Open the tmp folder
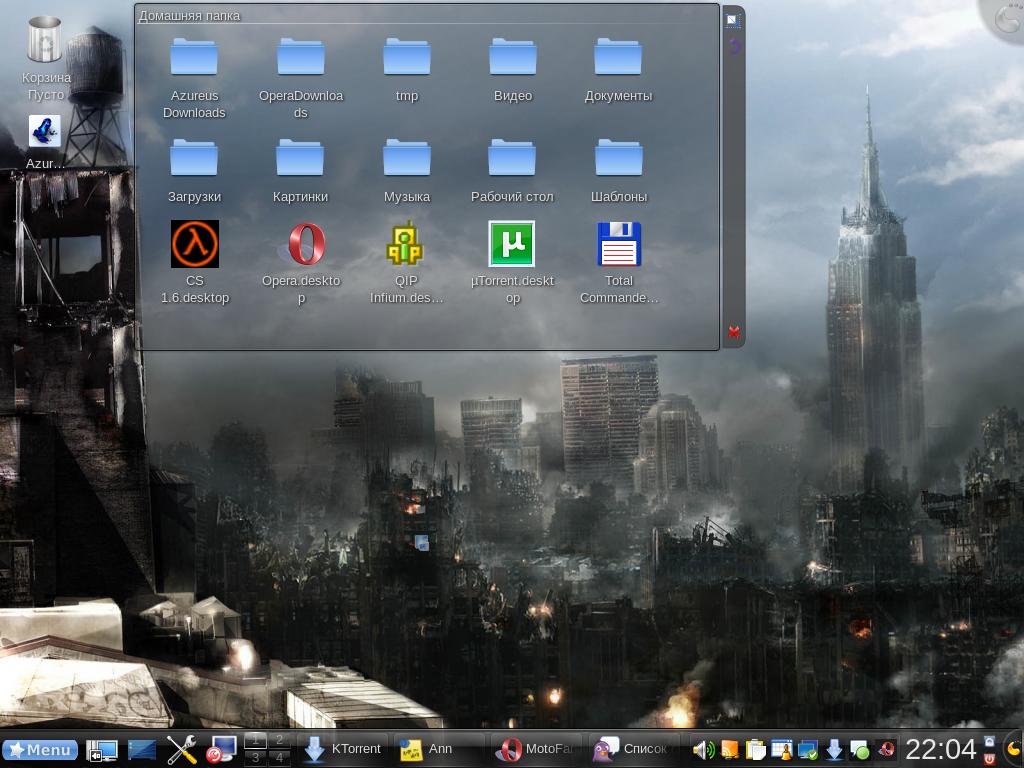 (406, 70)
